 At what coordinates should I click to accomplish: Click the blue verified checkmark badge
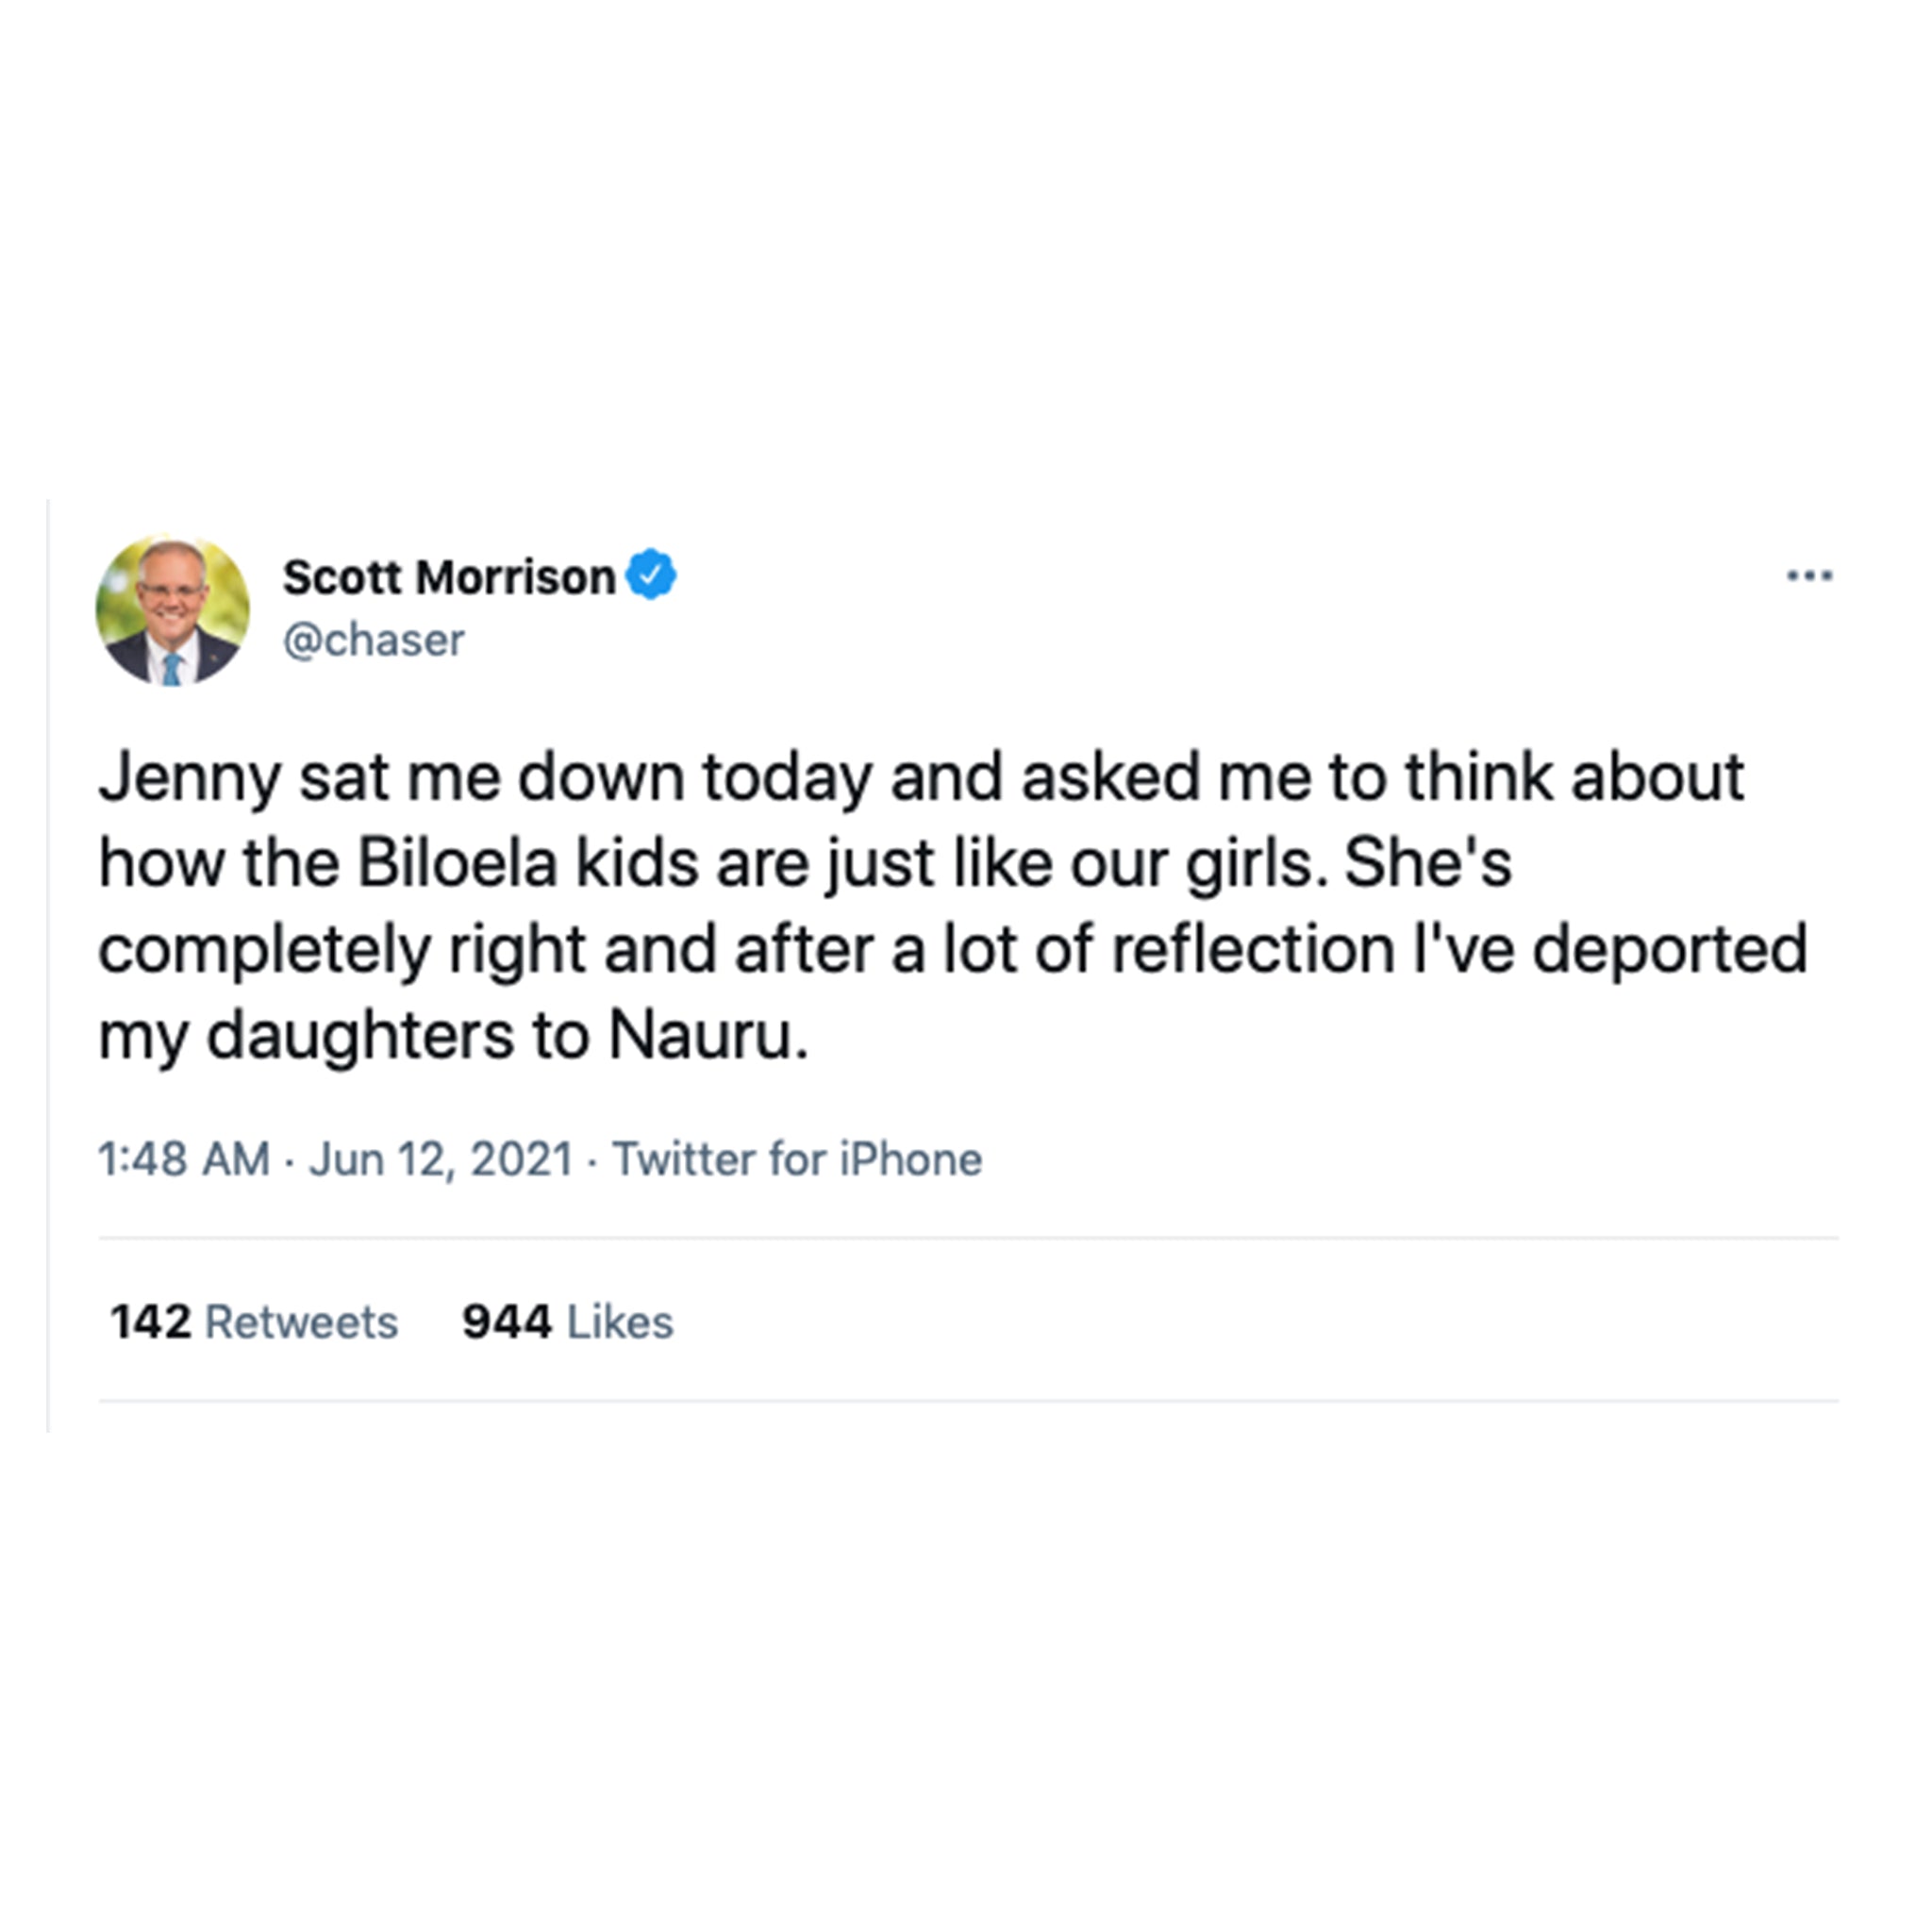651,575
